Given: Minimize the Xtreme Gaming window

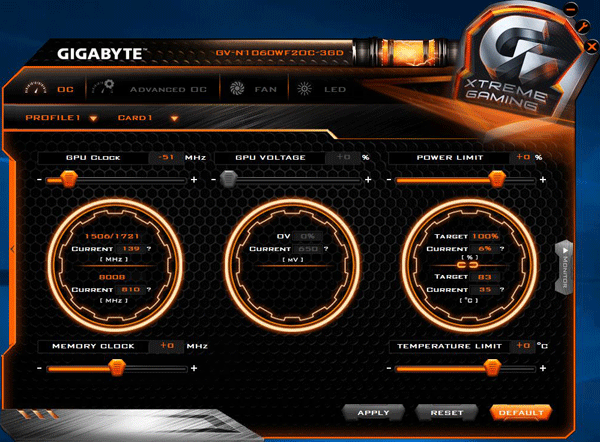Looking at the screenshot, I should (x=571, y=8).
